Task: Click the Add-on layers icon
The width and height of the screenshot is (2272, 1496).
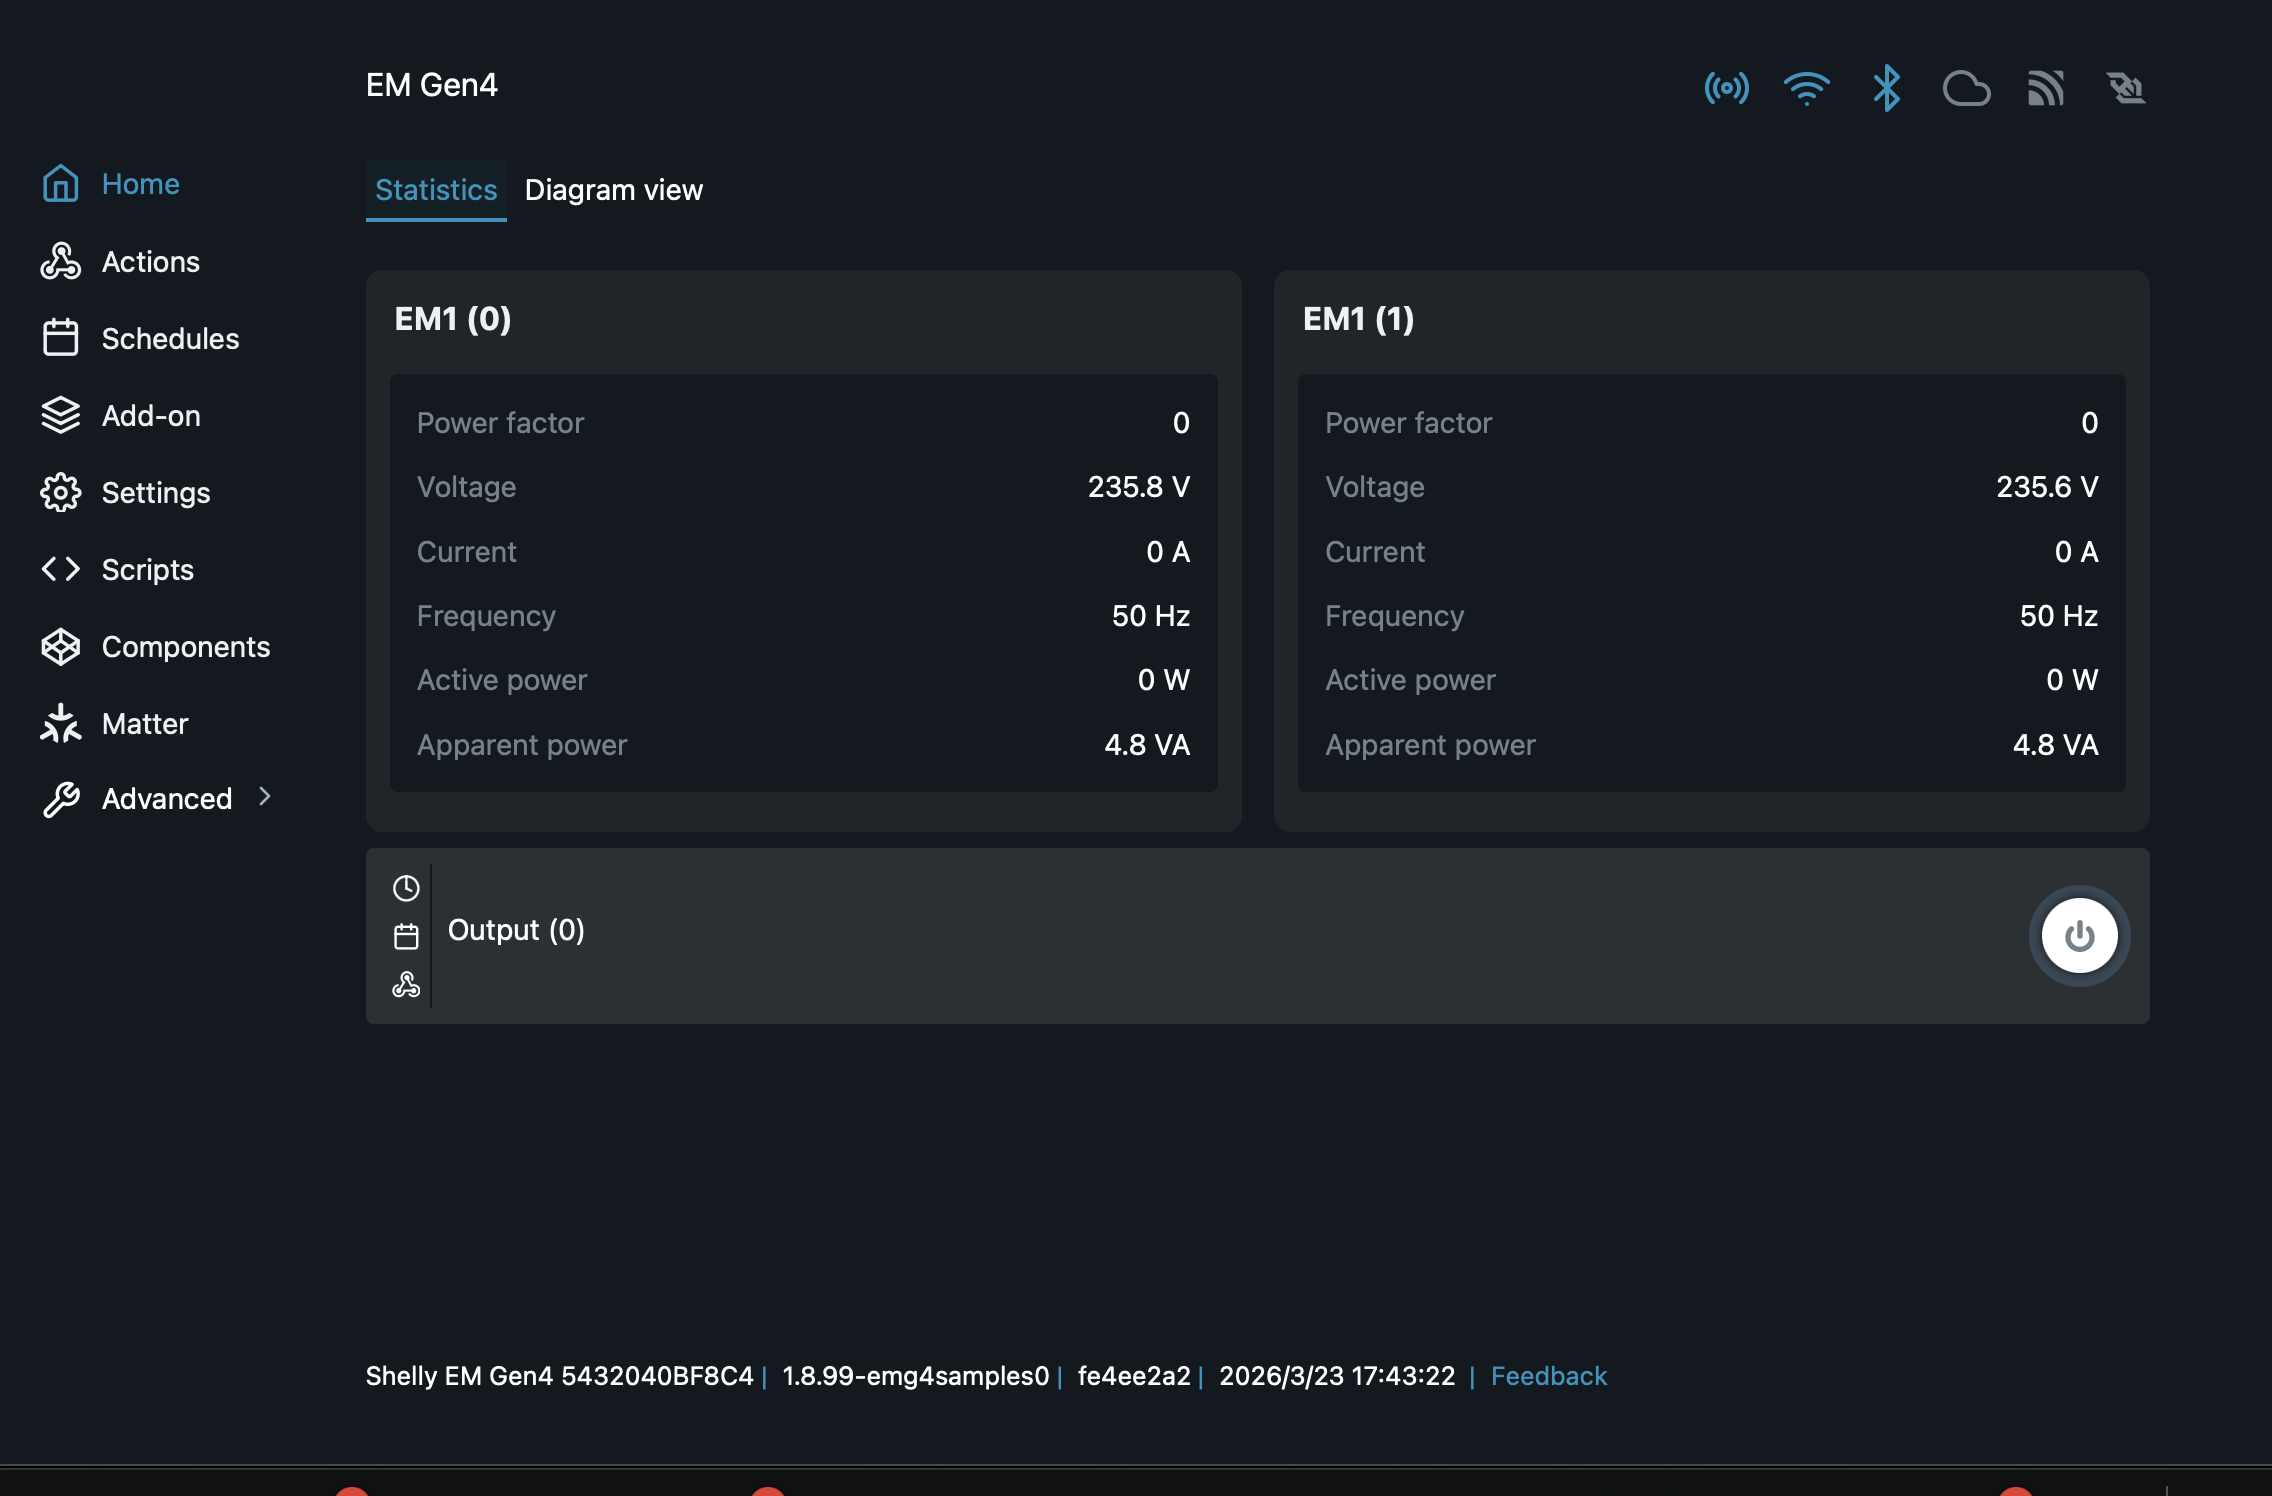Action: [60, 415]
